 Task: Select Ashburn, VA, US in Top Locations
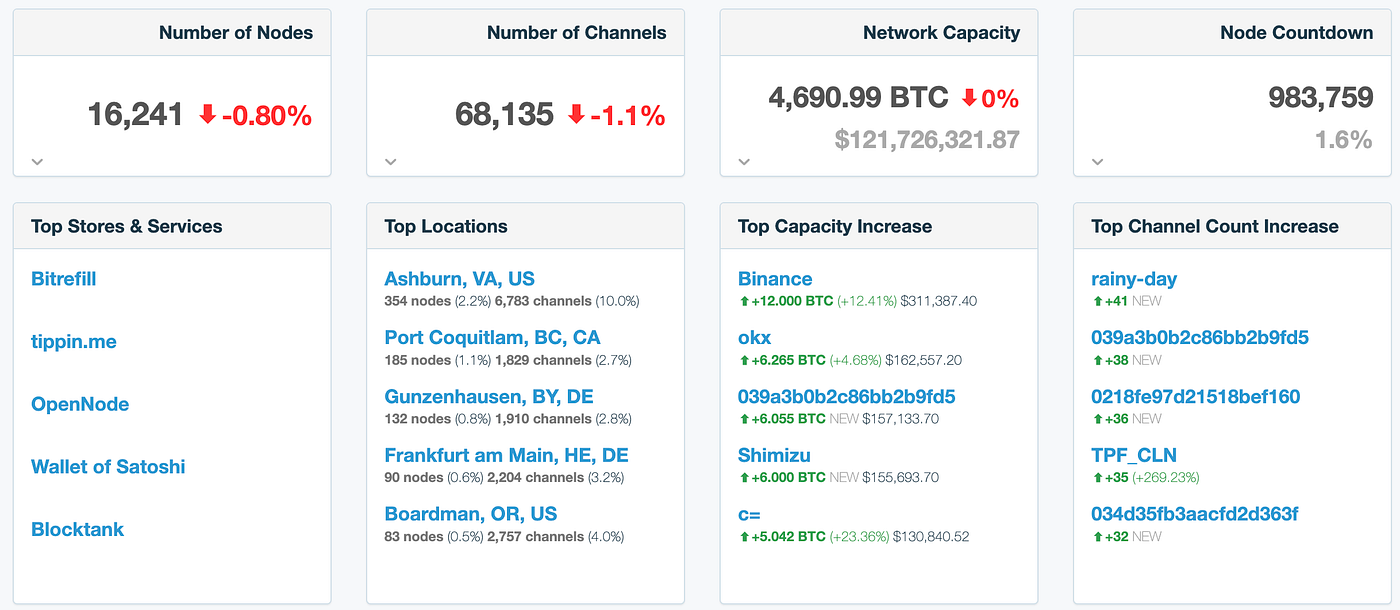tap(459, 278)
